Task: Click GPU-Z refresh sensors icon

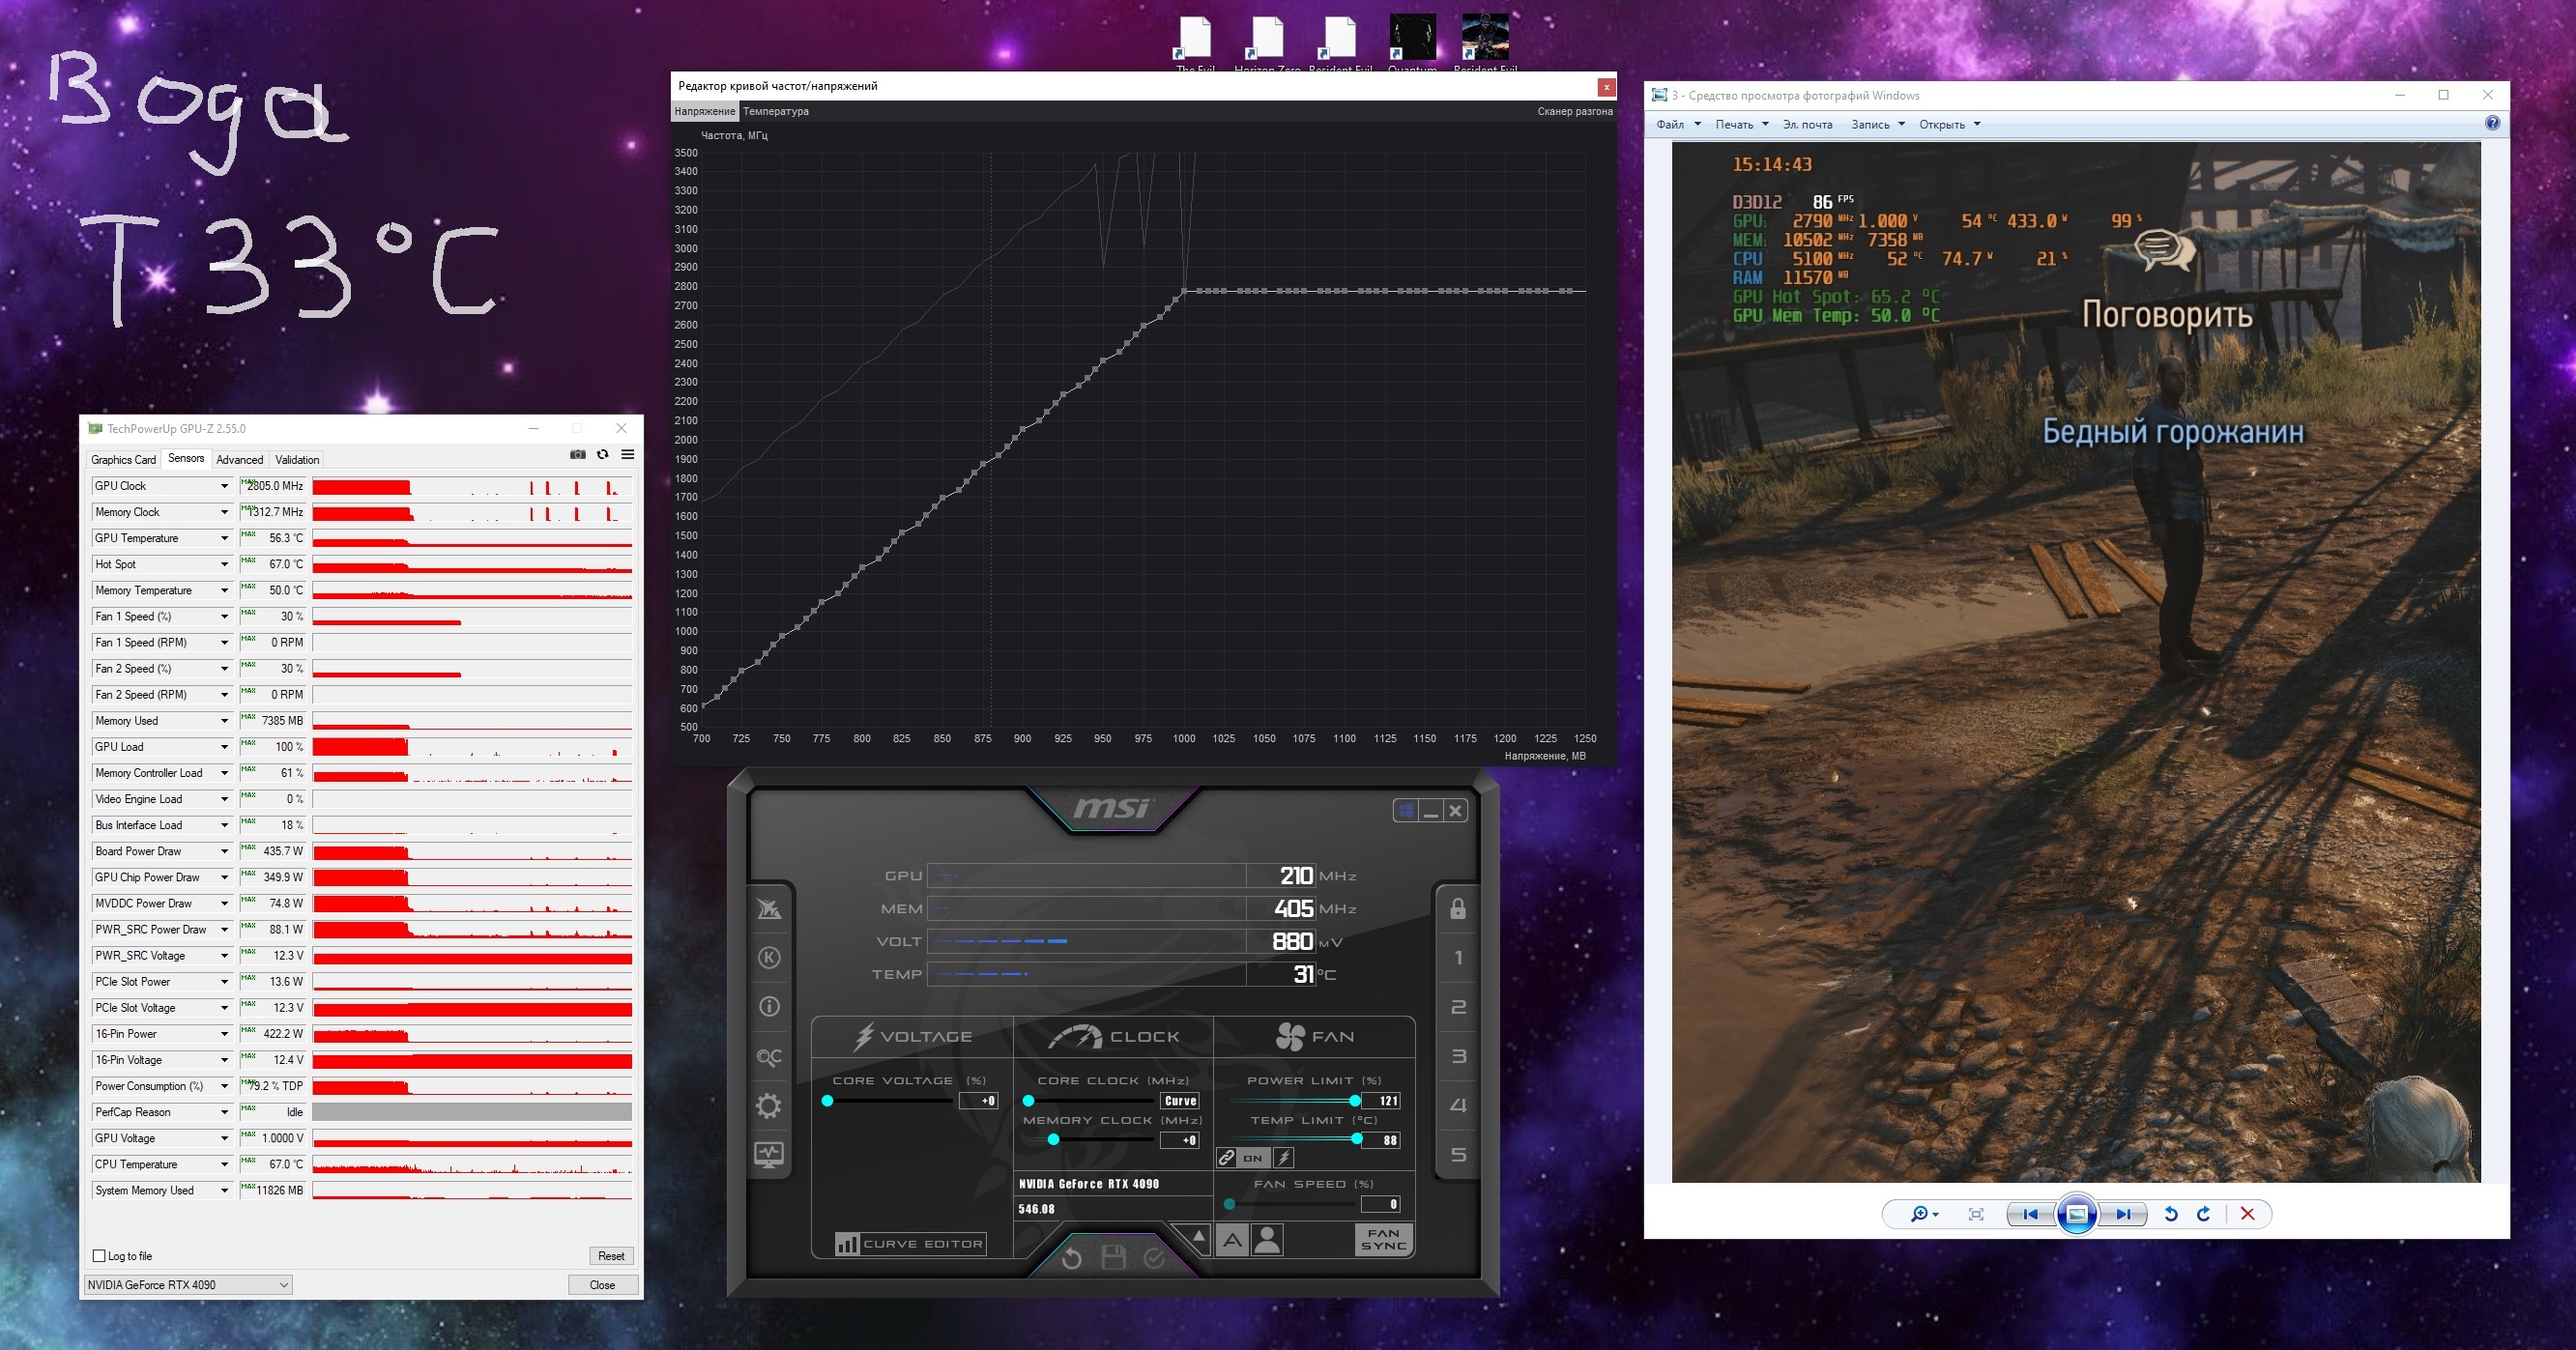Action: (x=602, y=455)
